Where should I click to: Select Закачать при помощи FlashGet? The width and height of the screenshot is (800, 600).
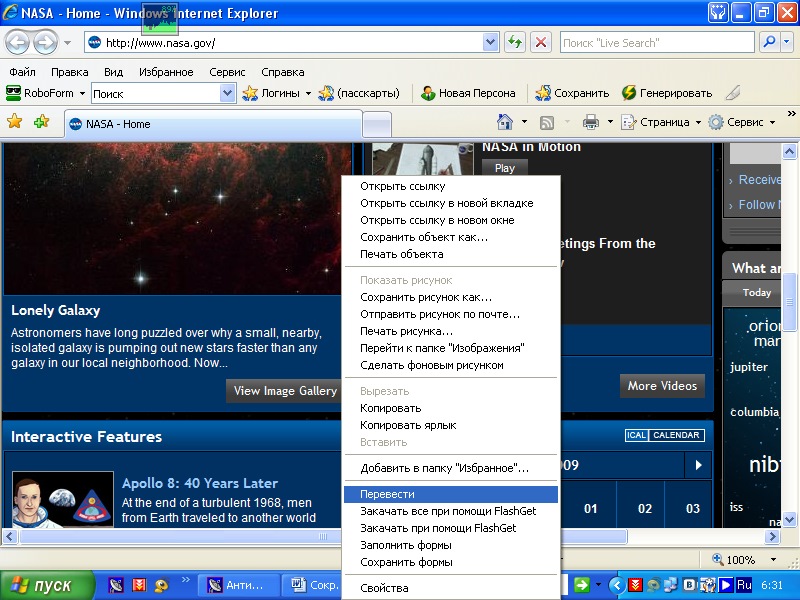pyautogui.click(x=451, y=528)
